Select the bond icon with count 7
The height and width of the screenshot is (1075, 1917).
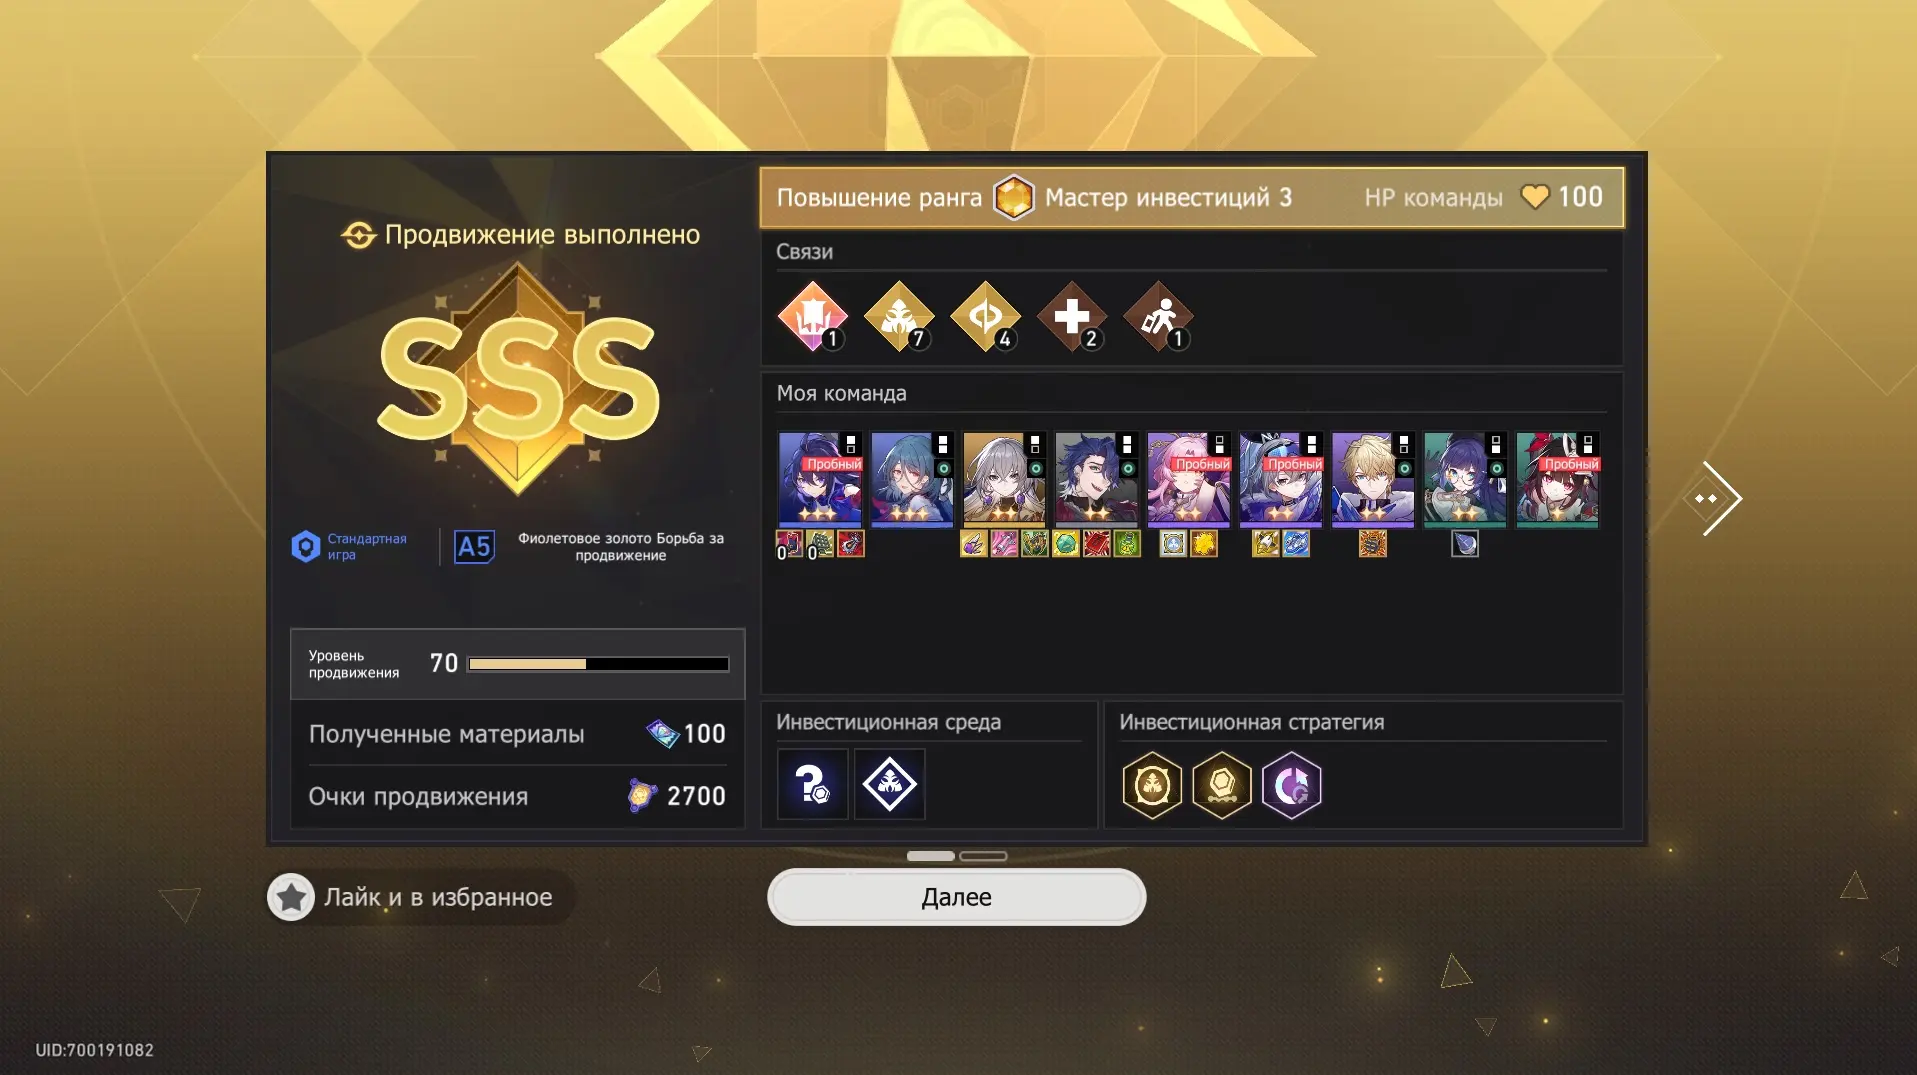898,316
